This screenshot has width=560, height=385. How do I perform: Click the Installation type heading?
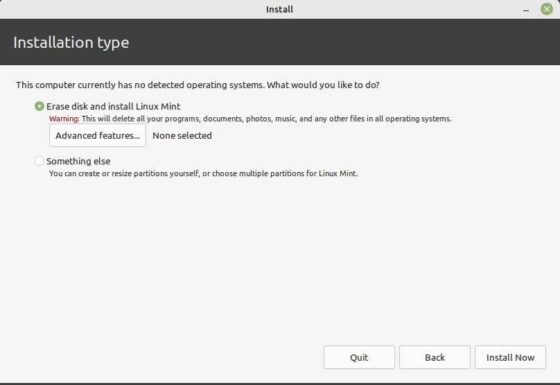click(71, 42)
